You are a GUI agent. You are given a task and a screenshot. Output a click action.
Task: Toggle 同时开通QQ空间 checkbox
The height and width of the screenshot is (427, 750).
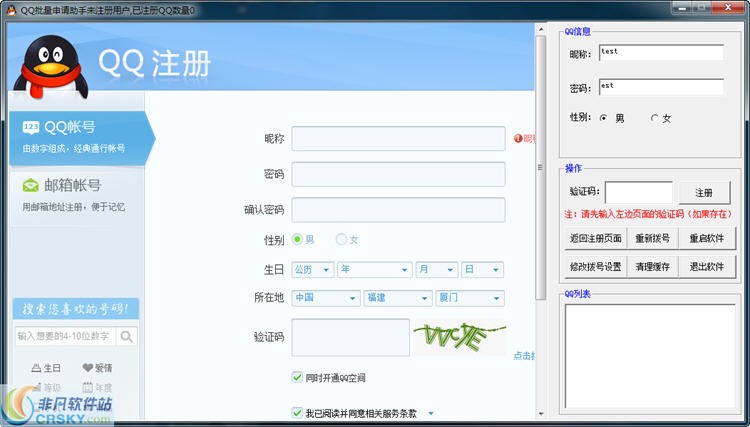(297, 377)
